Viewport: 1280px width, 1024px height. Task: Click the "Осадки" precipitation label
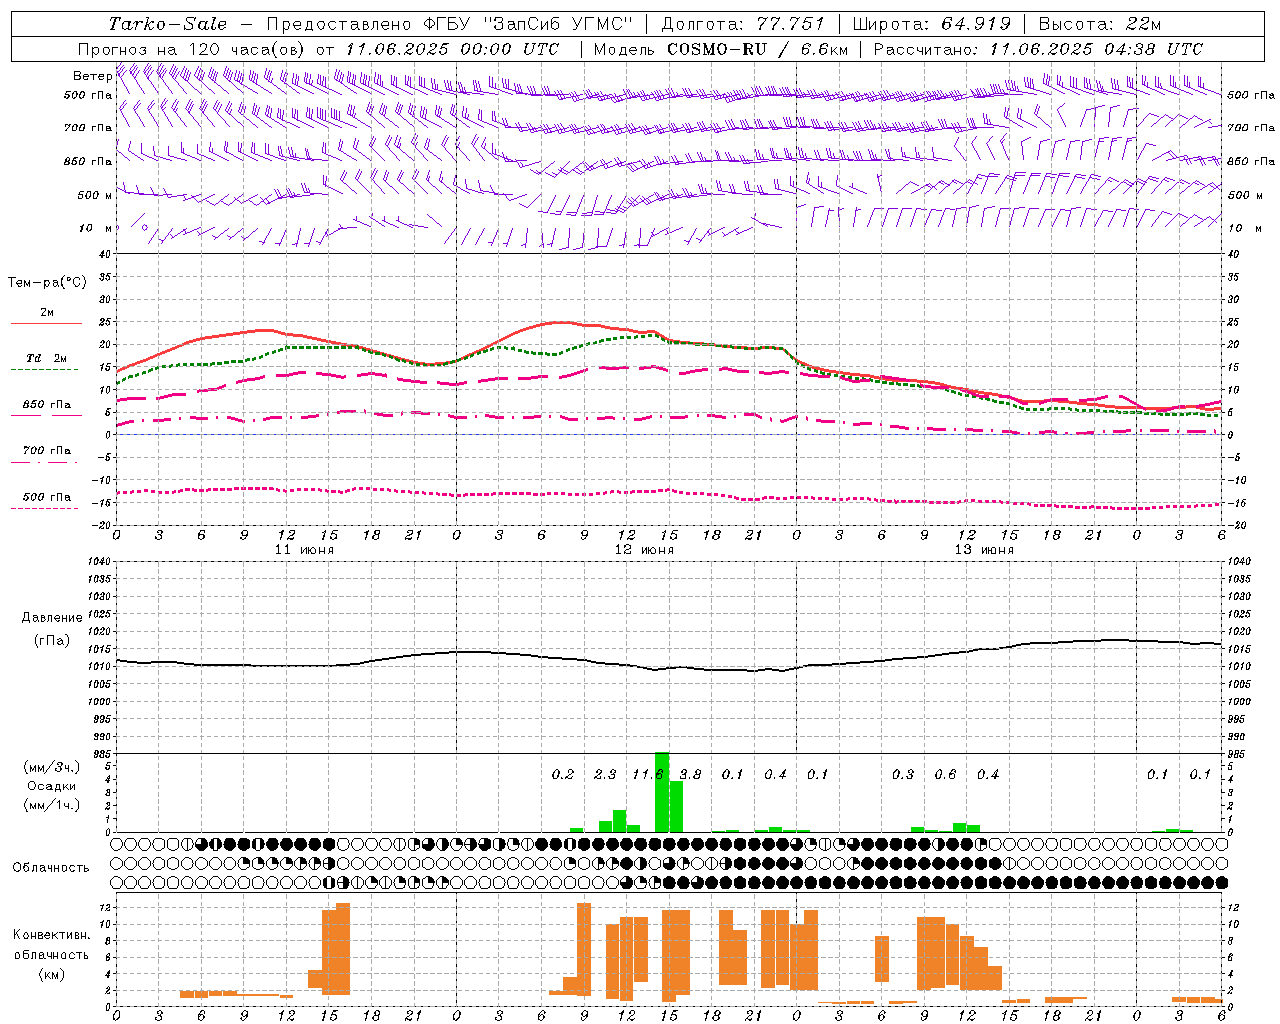coord(52,786)
